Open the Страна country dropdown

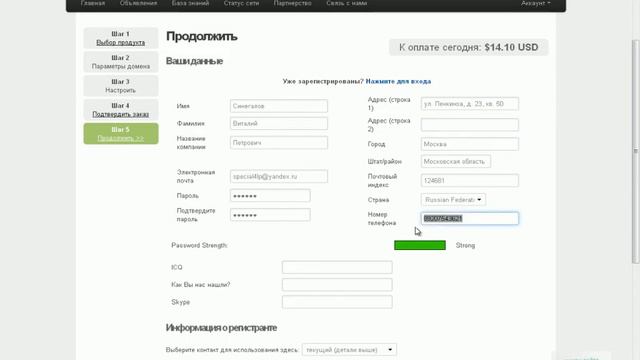pos(453,200)
